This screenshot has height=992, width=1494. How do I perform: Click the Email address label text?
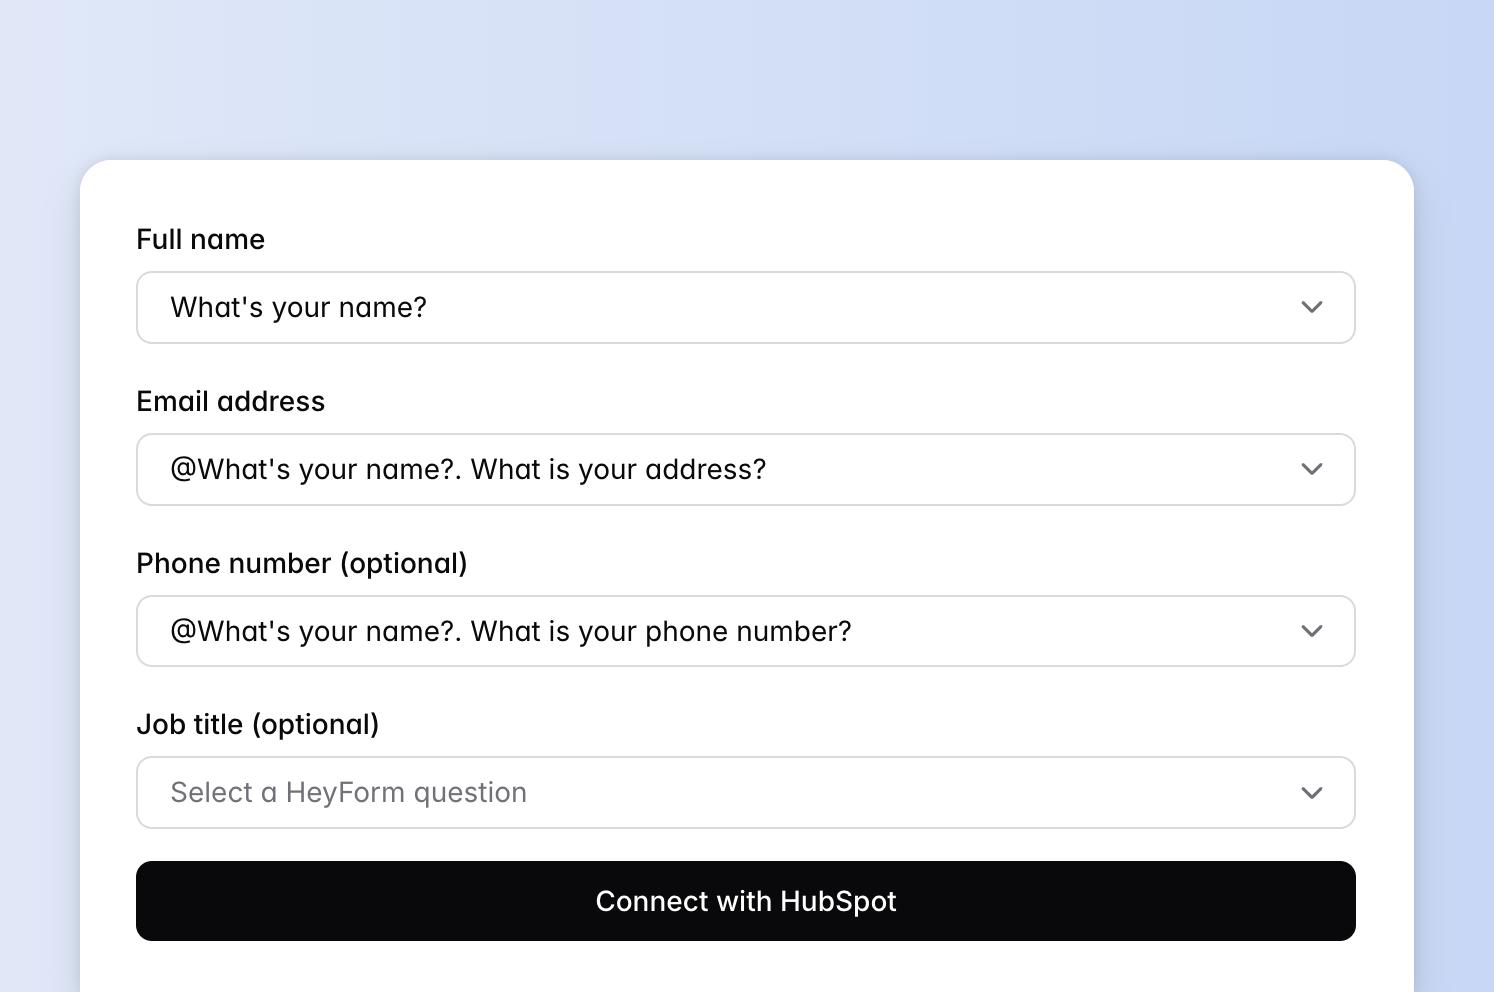(230, 401)
